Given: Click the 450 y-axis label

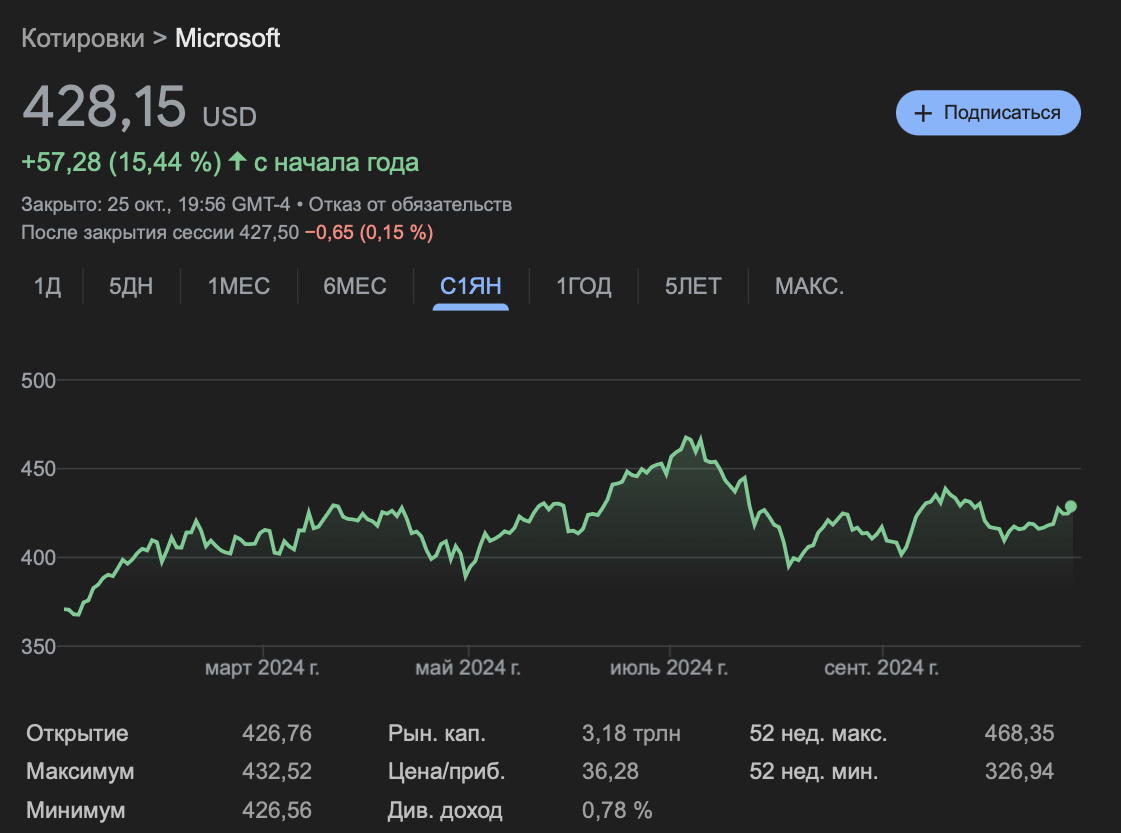Looking at the screenshot, I should 39,469.
